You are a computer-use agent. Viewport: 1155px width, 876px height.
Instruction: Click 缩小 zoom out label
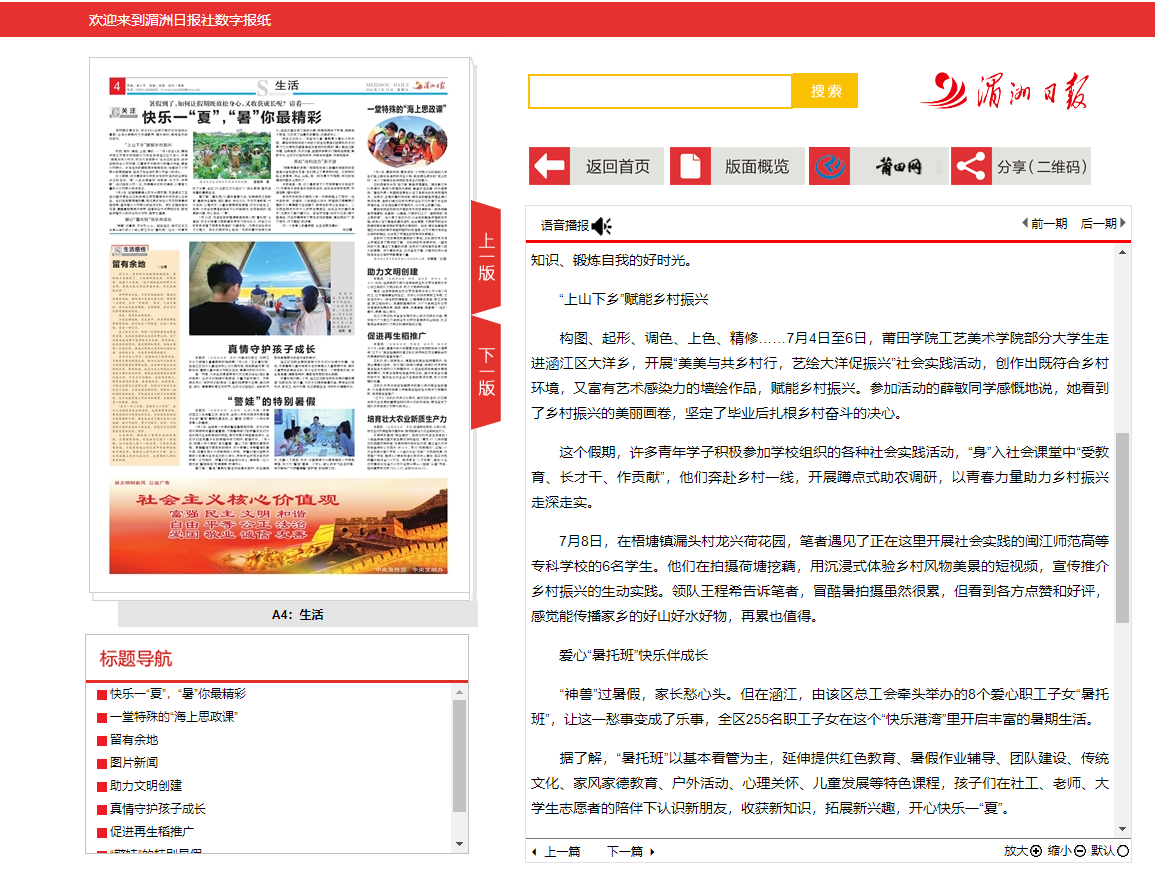coord(1059,851)
